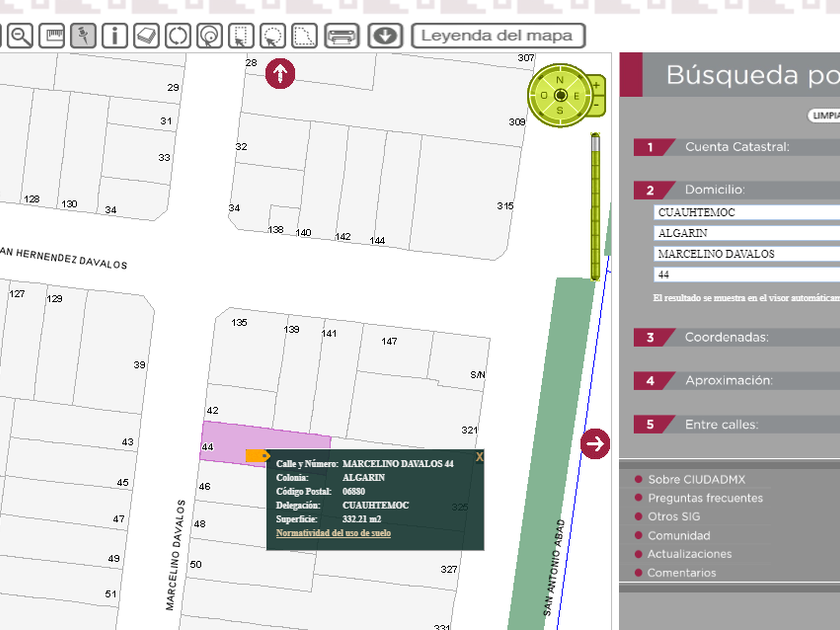
Task: Open Leyenda del mapa
Action: click(x=498, y=36)
